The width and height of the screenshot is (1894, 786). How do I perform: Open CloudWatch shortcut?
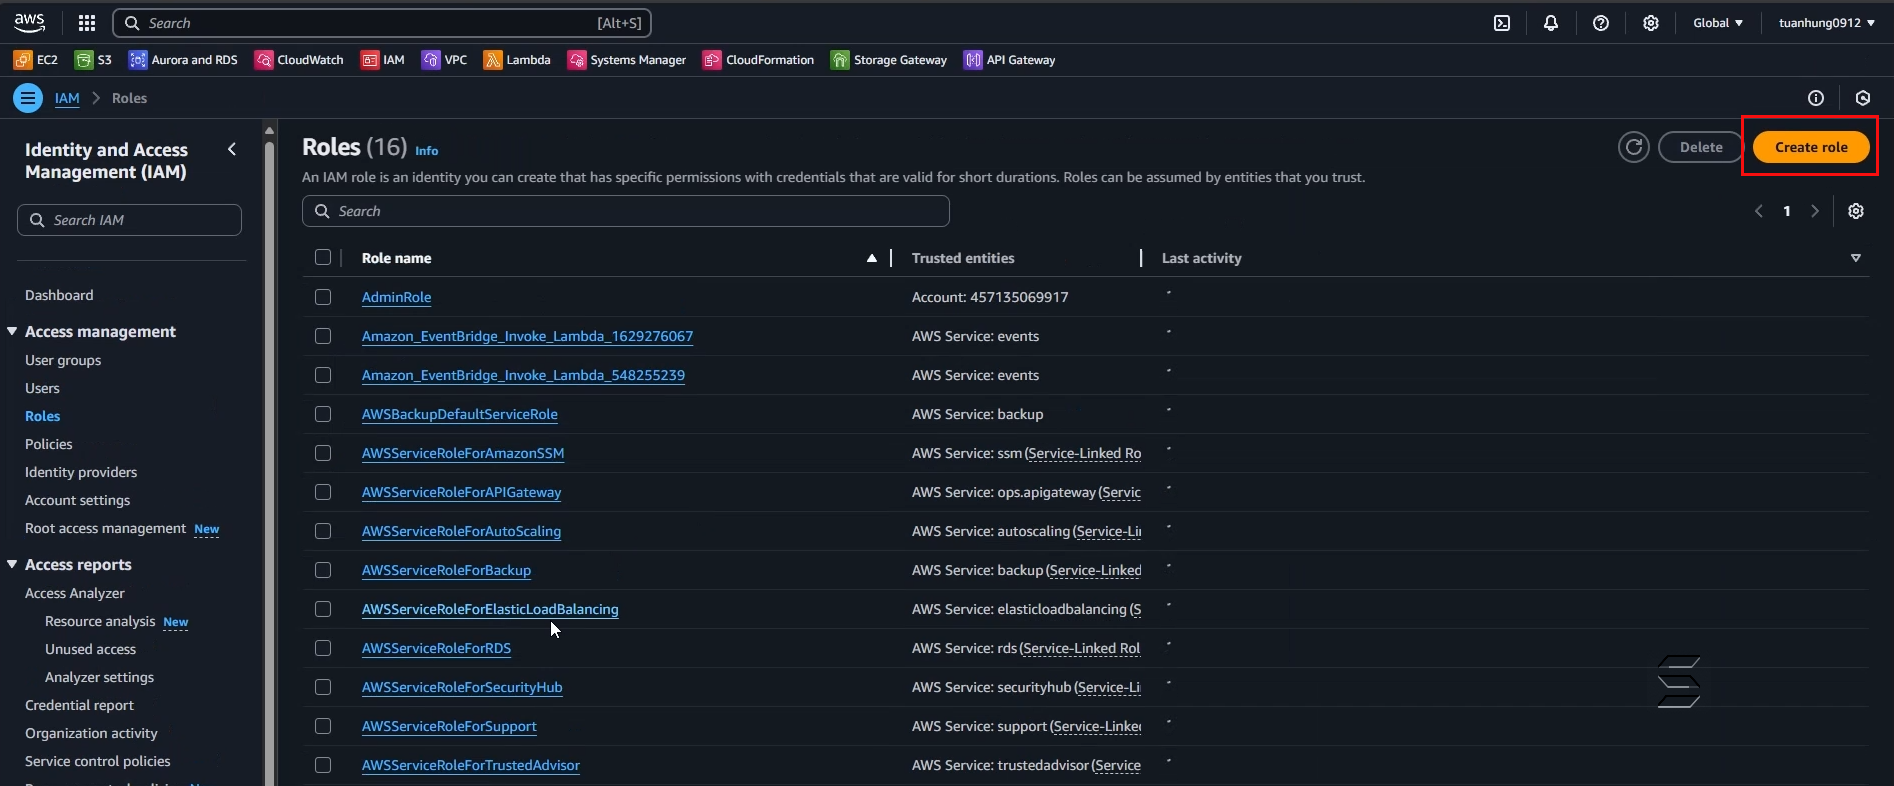[x=299, y=60]
